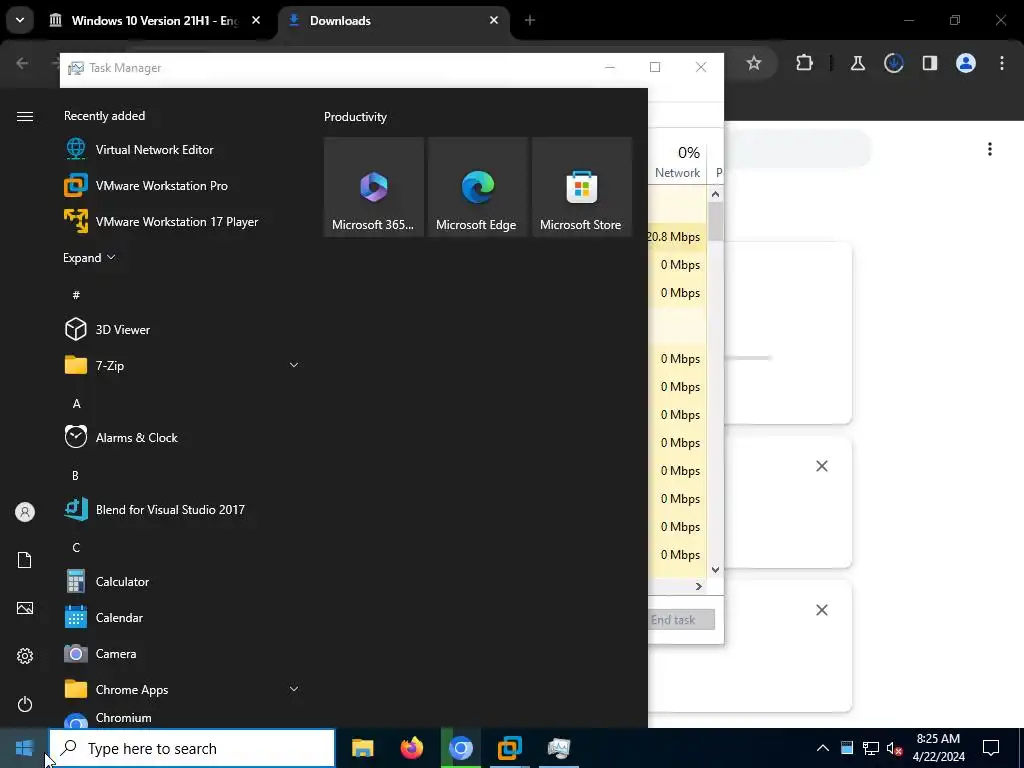Open the Power options icon

(25, 704)
